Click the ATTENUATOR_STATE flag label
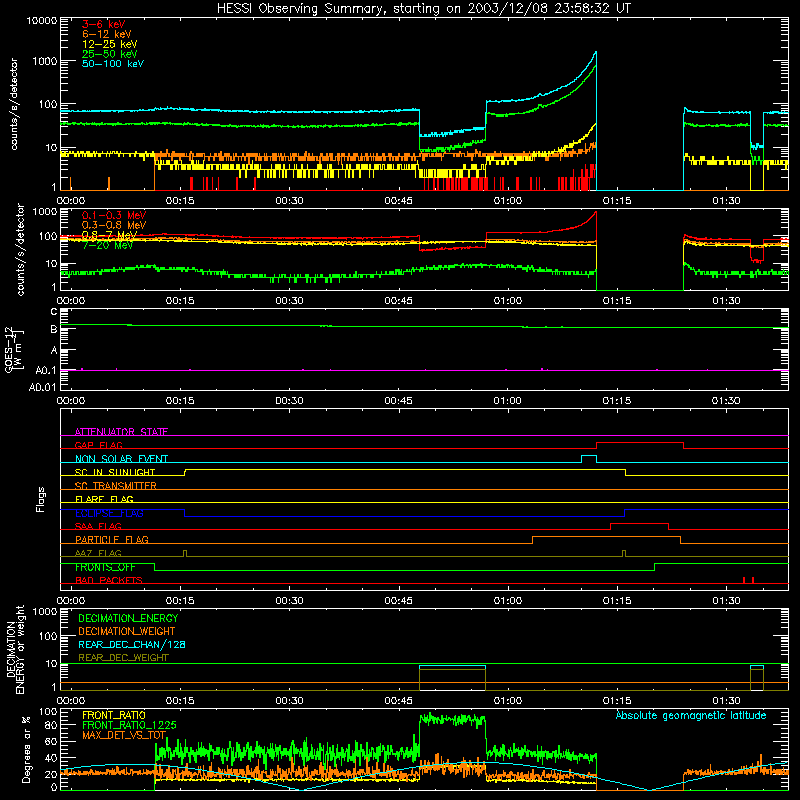Image resolution: width=800 pixels, height=800 pixels. 121,432
